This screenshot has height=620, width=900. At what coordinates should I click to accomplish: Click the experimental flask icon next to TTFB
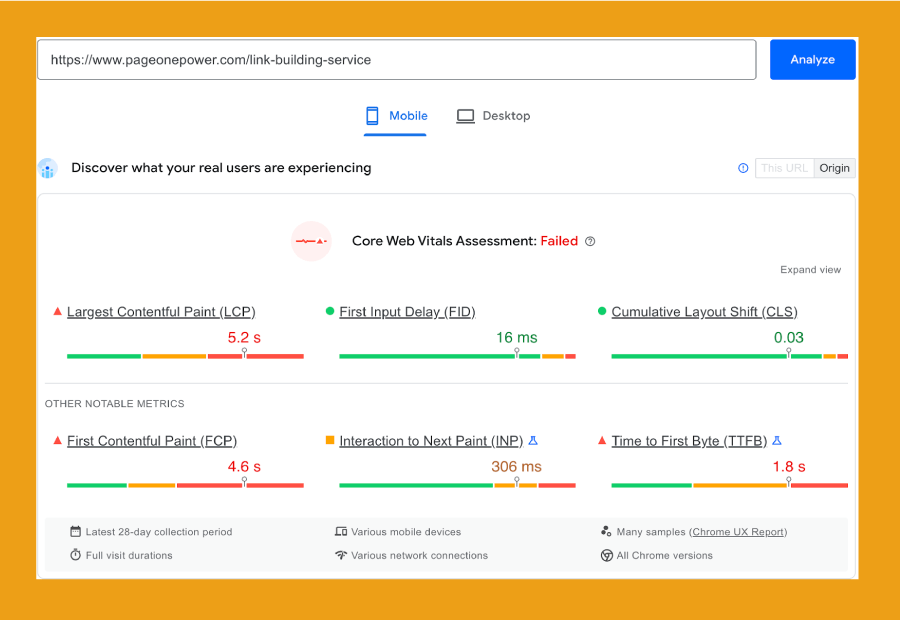click(x=775, y=440)
